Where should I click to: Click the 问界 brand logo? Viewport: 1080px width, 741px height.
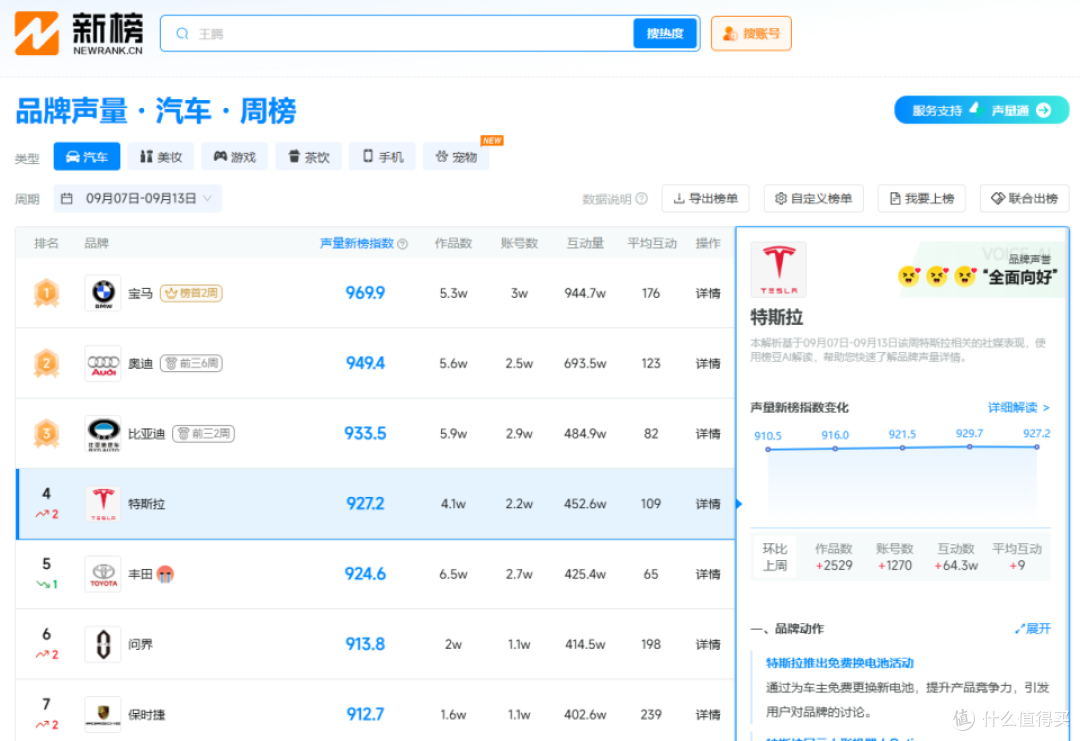point(103,645)
